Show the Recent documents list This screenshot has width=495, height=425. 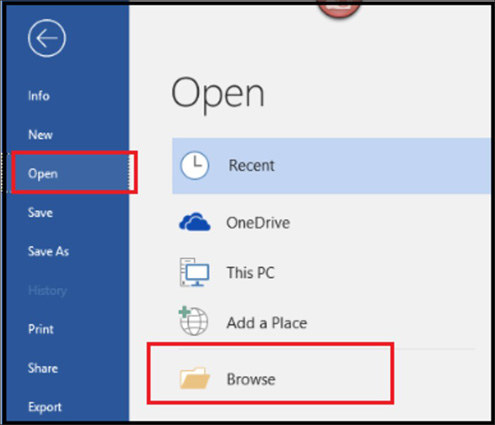point(331,166)
